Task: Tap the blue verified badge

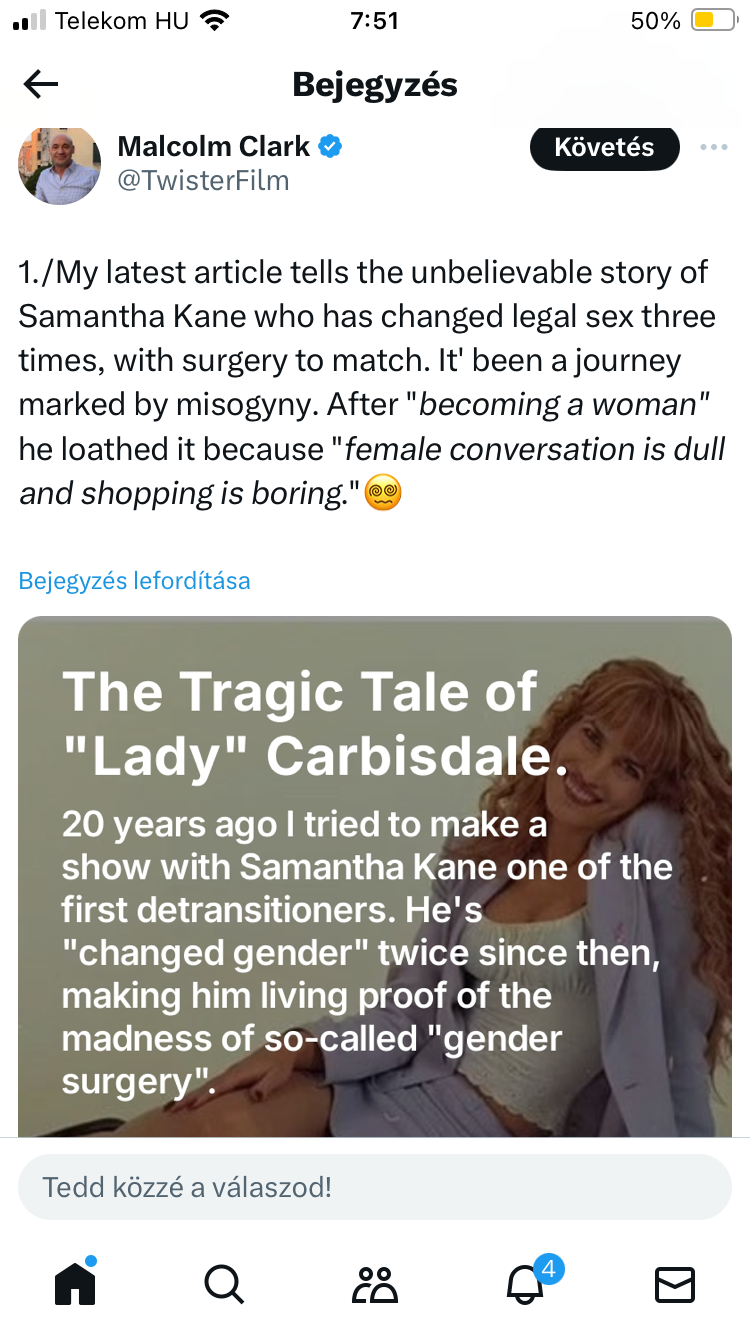Action: click(330, 147)
